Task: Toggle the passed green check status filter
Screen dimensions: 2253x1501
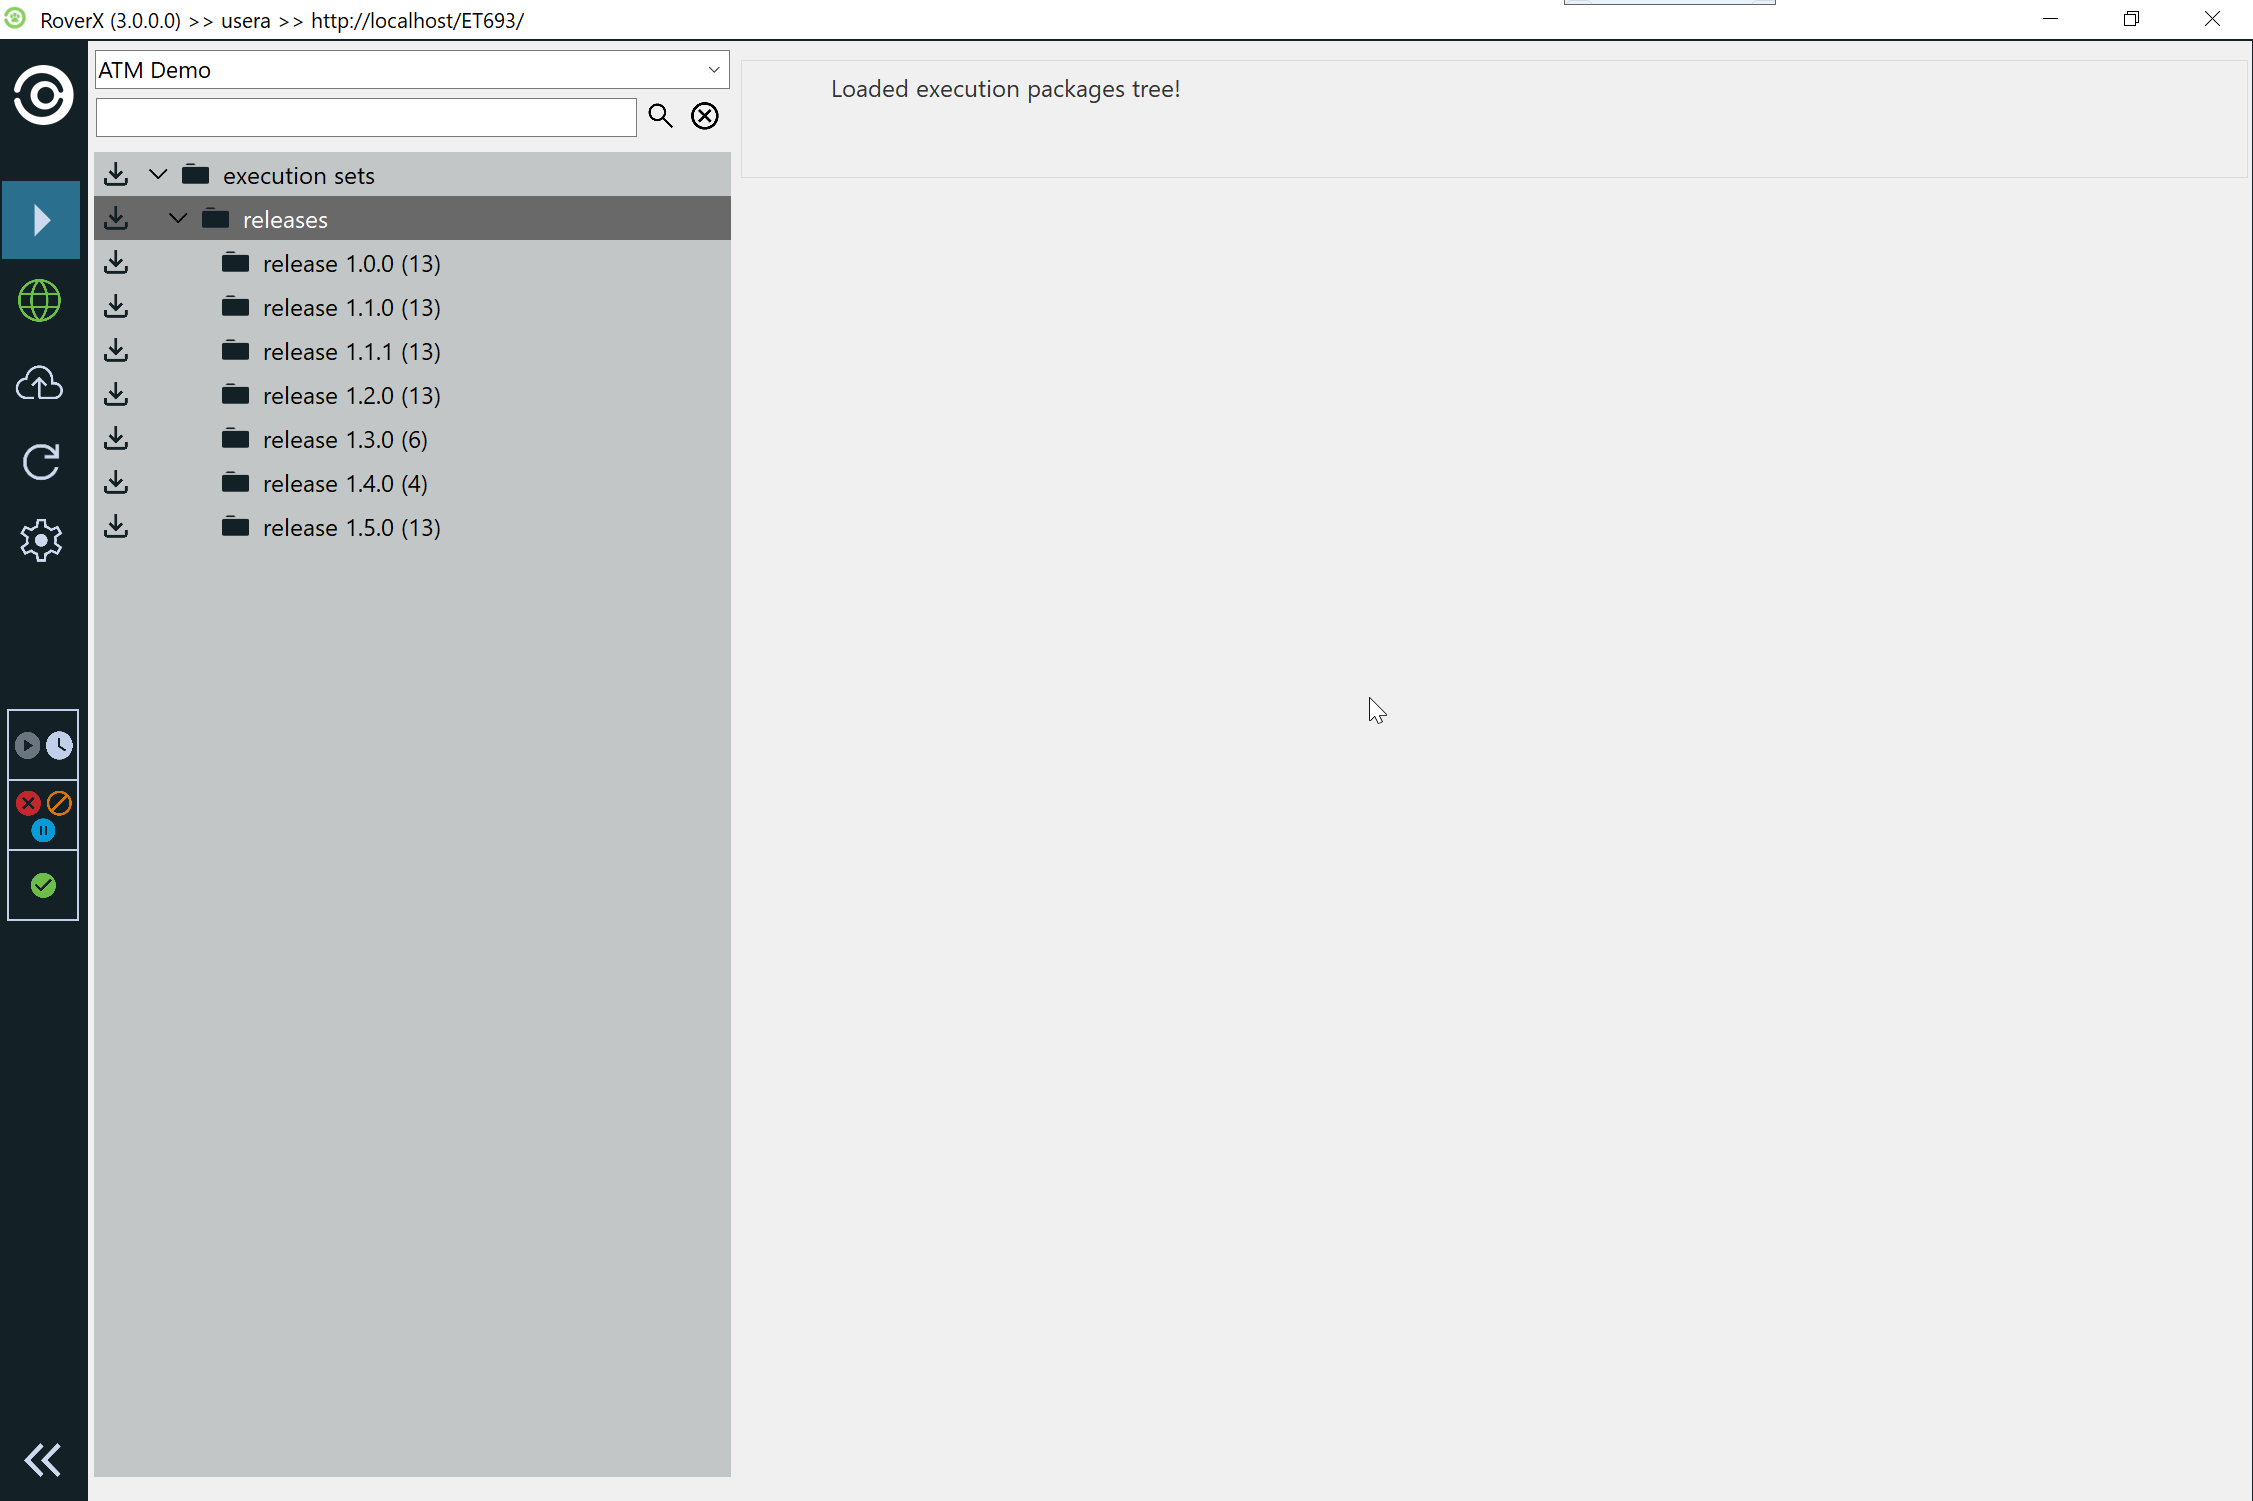Action: tap(43, 886)
